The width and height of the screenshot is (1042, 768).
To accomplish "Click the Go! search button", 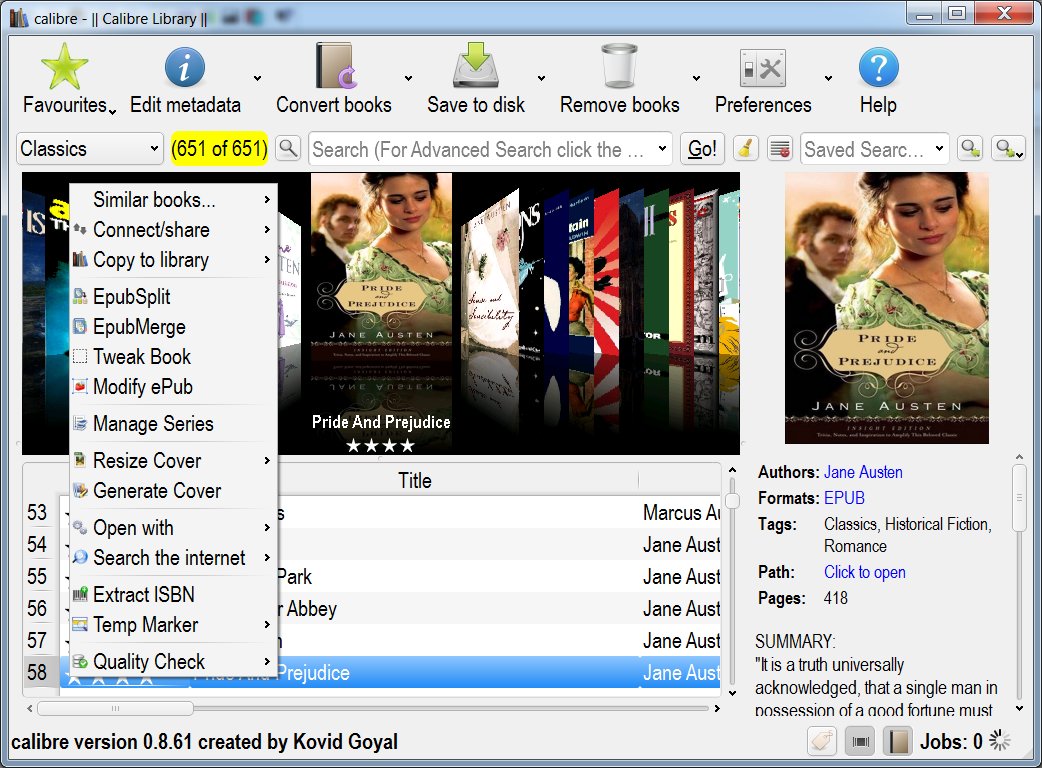I will [702, 149].
